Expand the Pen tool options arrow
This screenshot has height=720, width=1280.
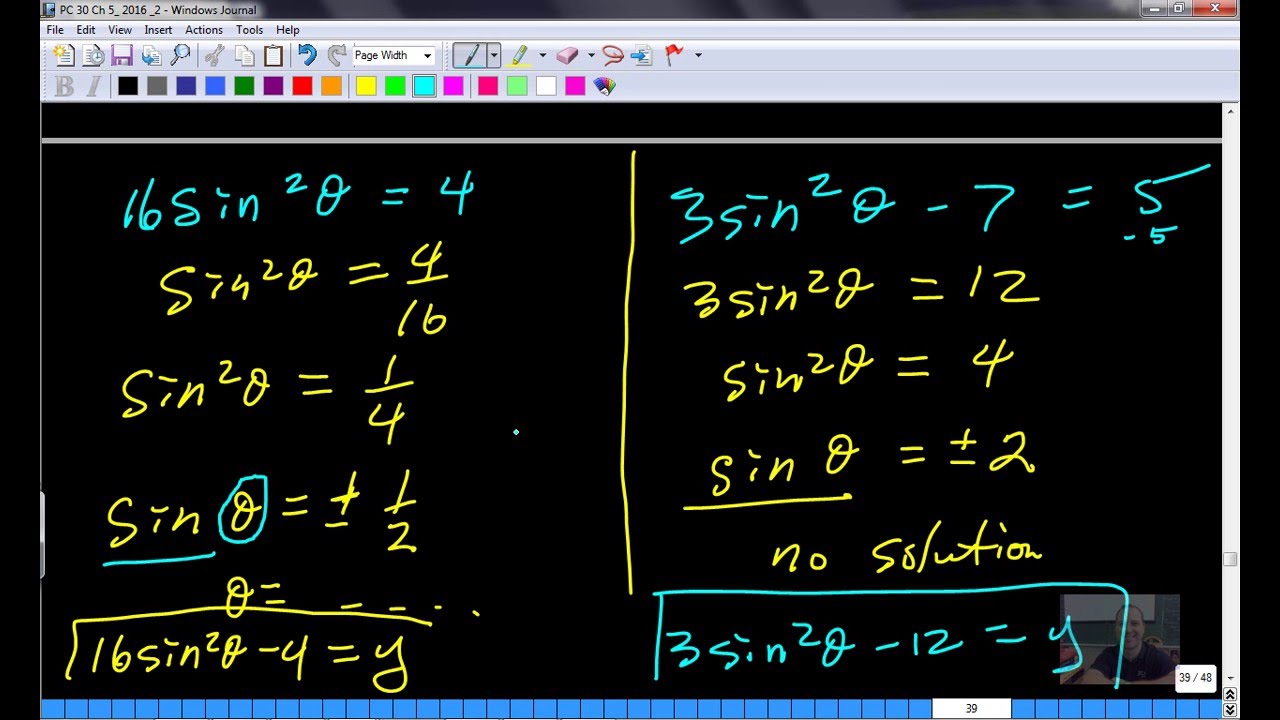pos(493,55)
